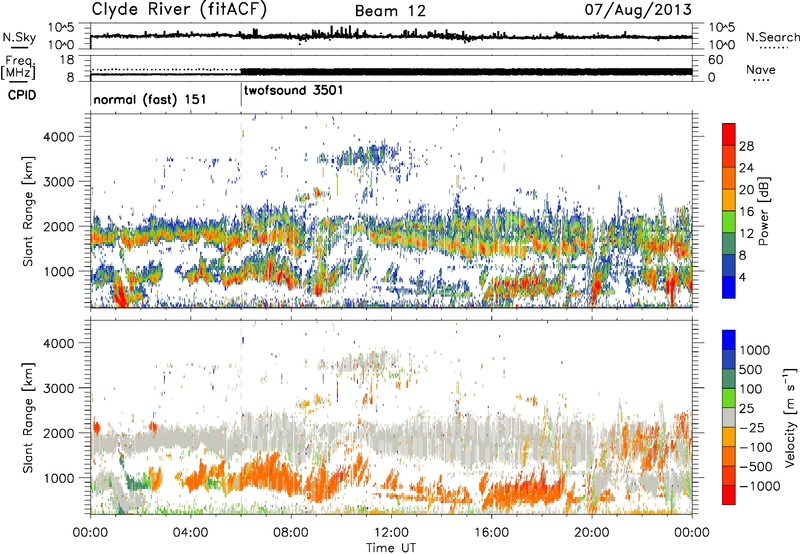
Task: Click the "12:00" time tick
Action: tap(391, 533)
